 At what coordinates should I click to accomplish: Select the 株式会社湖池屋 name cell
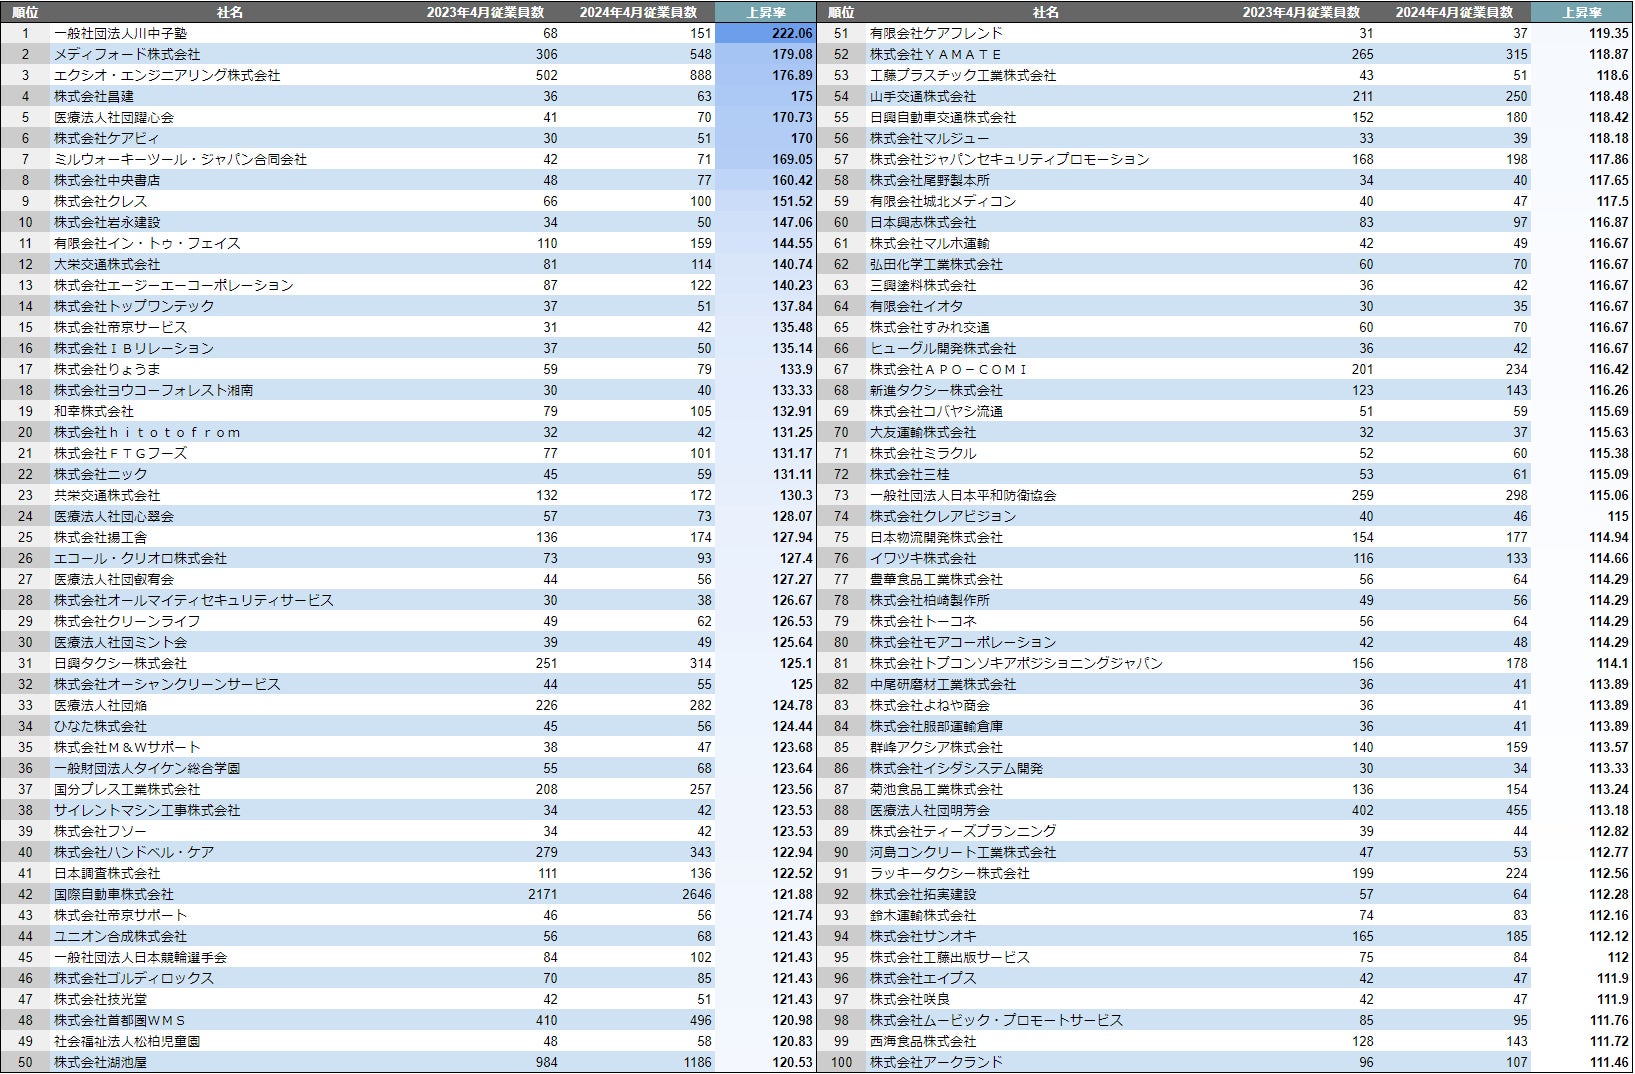[x=100, y=1062]
